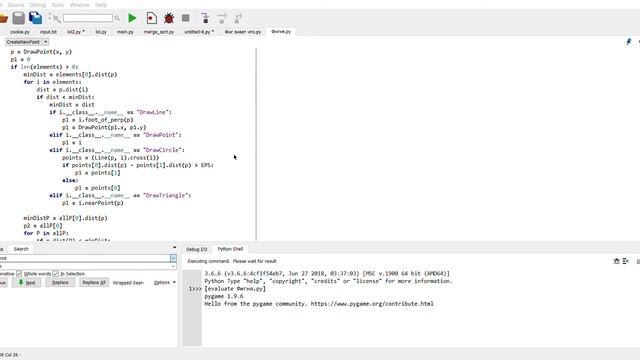Click the magnifier icon next to toolbar search box
This screenshot has width=640, height=360.
pyautogui.click(x=117, y=18)
